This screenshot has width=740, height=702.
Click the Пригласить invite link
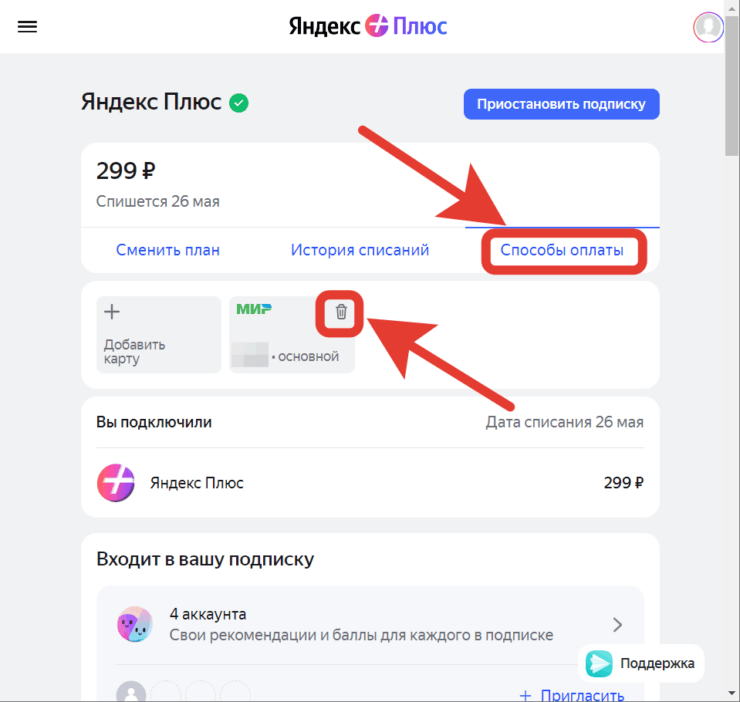[x=573, y=695]
